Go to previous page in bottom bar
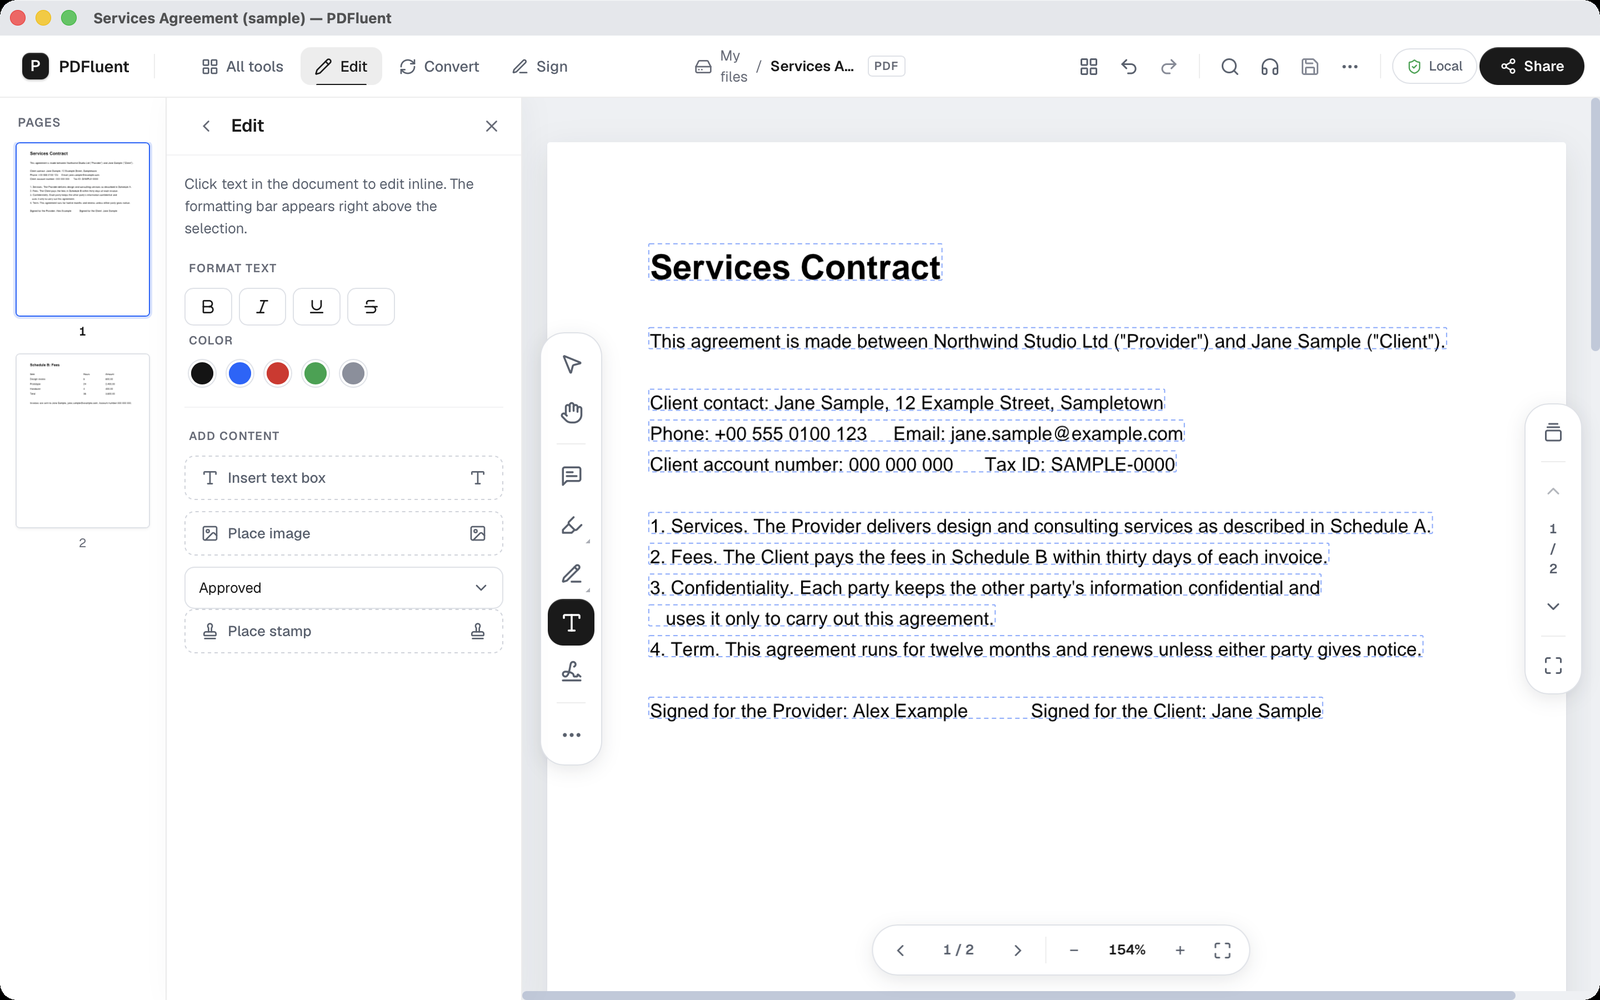Screen dimensions: 1600x1000 pos(900,950)
